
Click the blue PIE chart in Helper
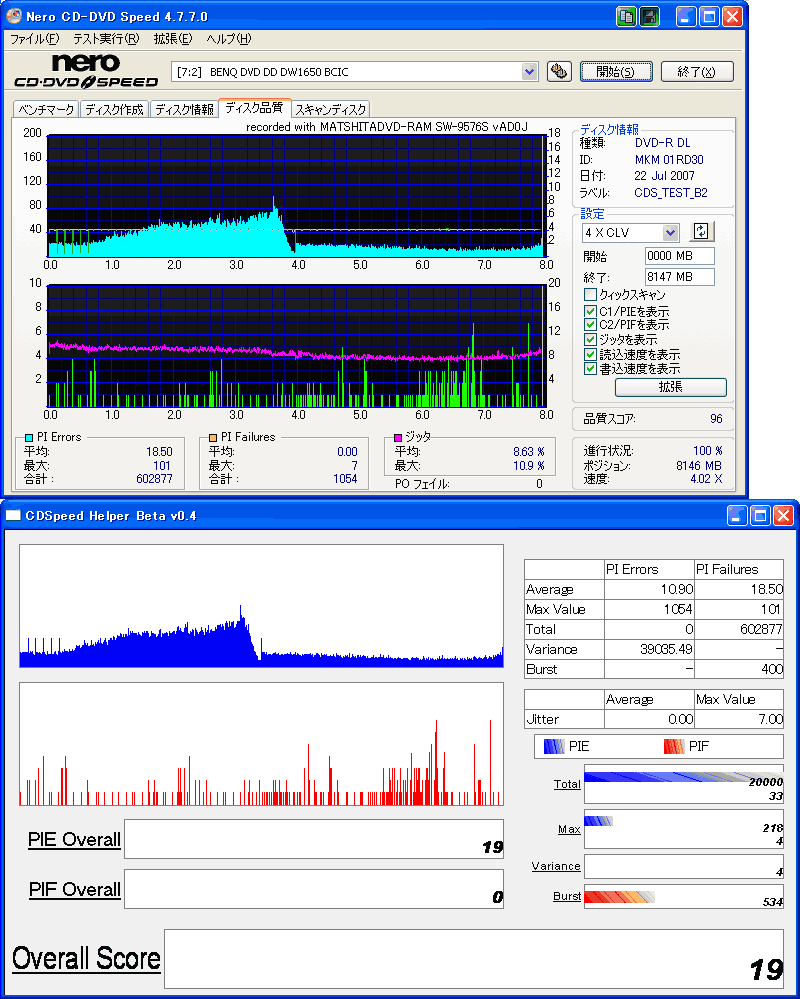coord(261,606)
